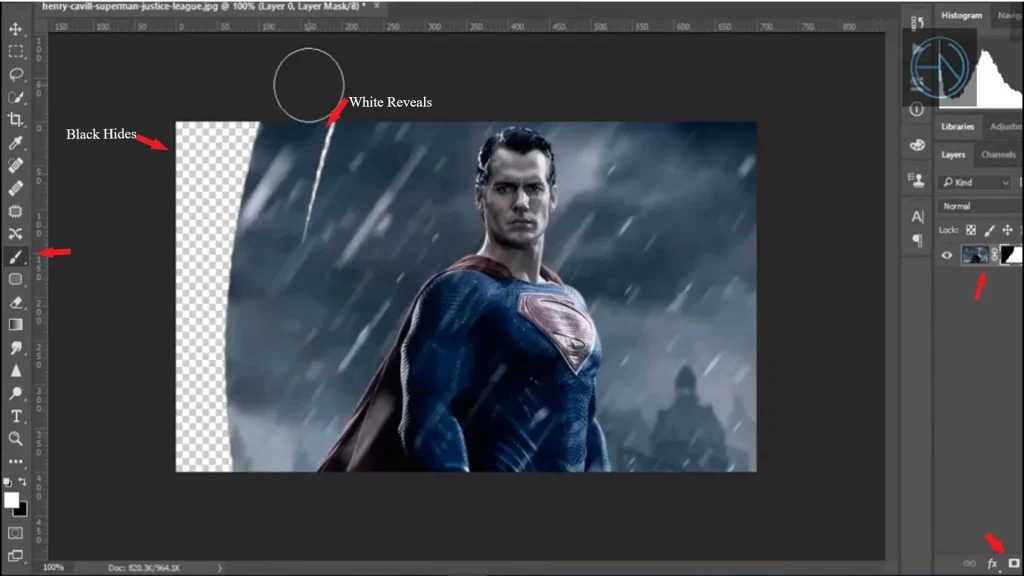The width and height of the screenshot is (1024, 576).
Task: Toggle lock transparent pixels
Action: pyautogui.click(x=971, y=230)
